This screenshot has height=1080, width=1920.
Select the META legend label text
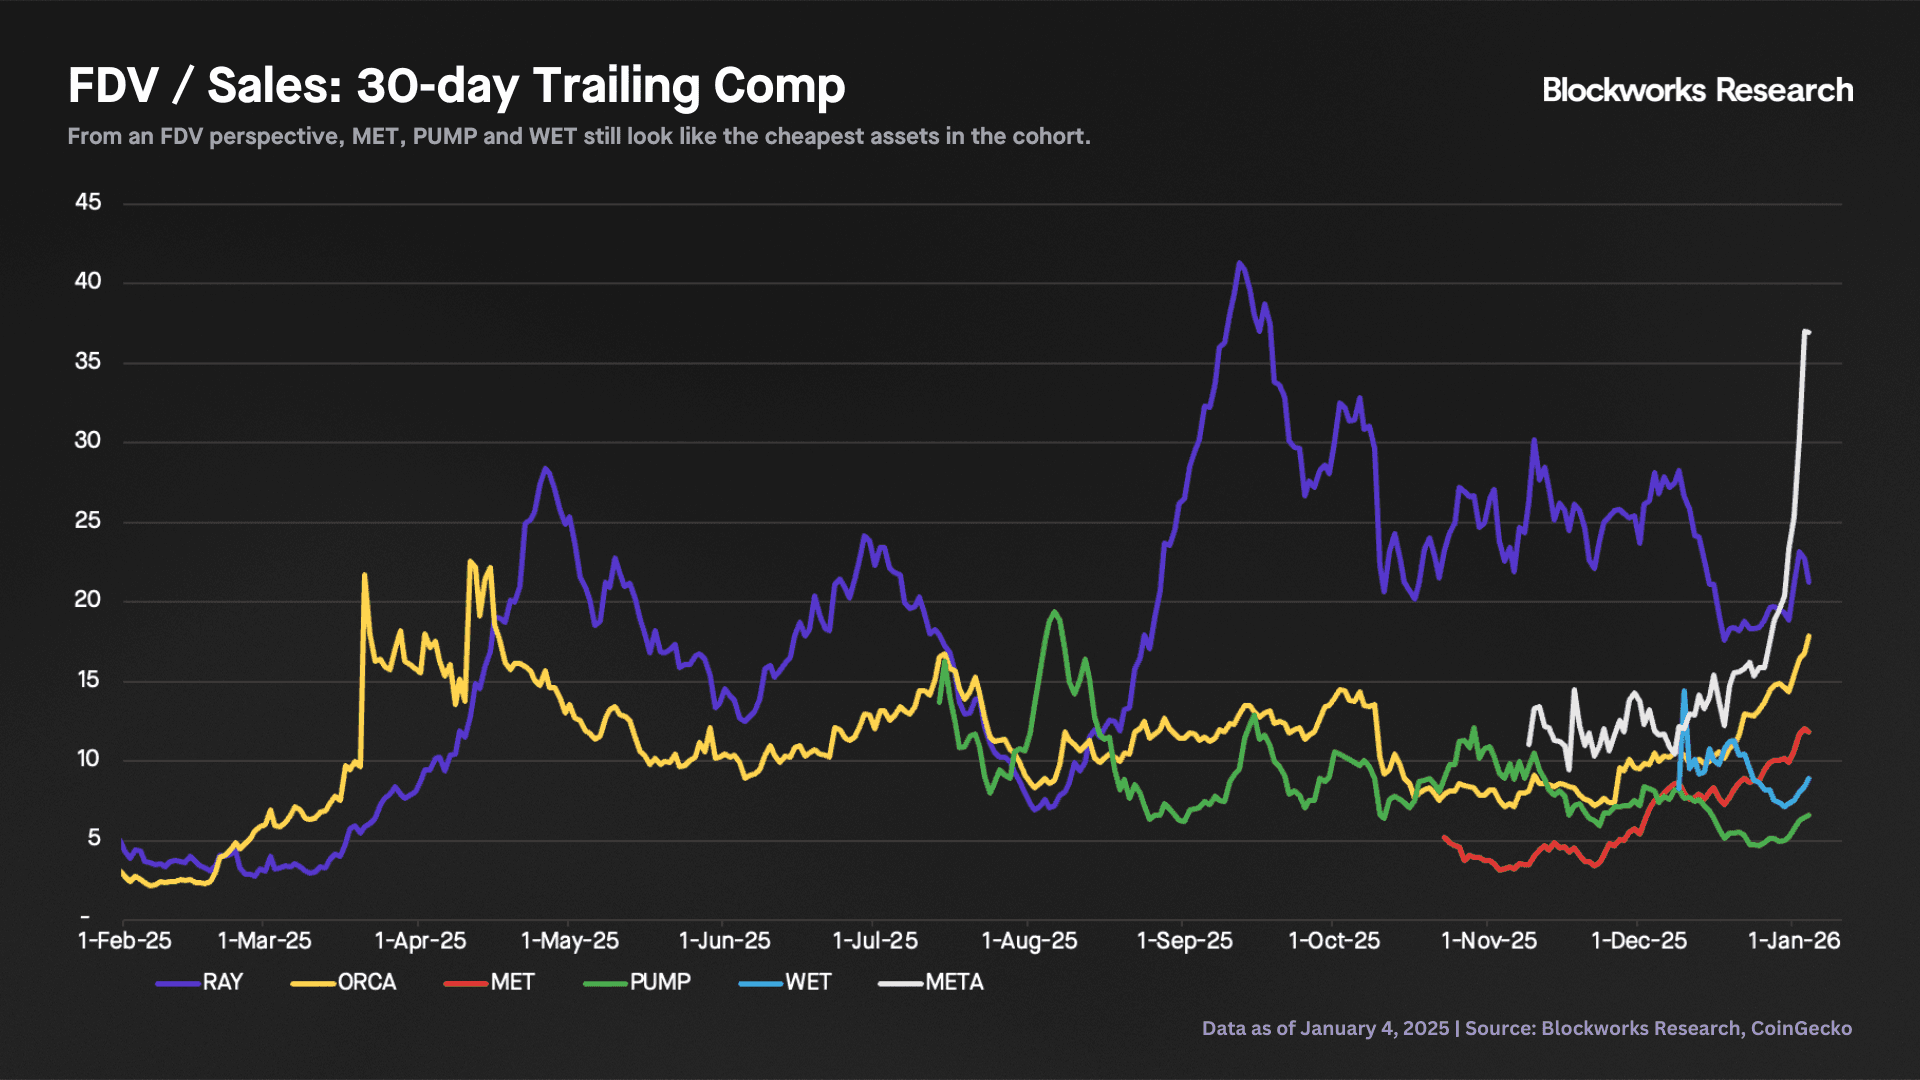point(954,983)
